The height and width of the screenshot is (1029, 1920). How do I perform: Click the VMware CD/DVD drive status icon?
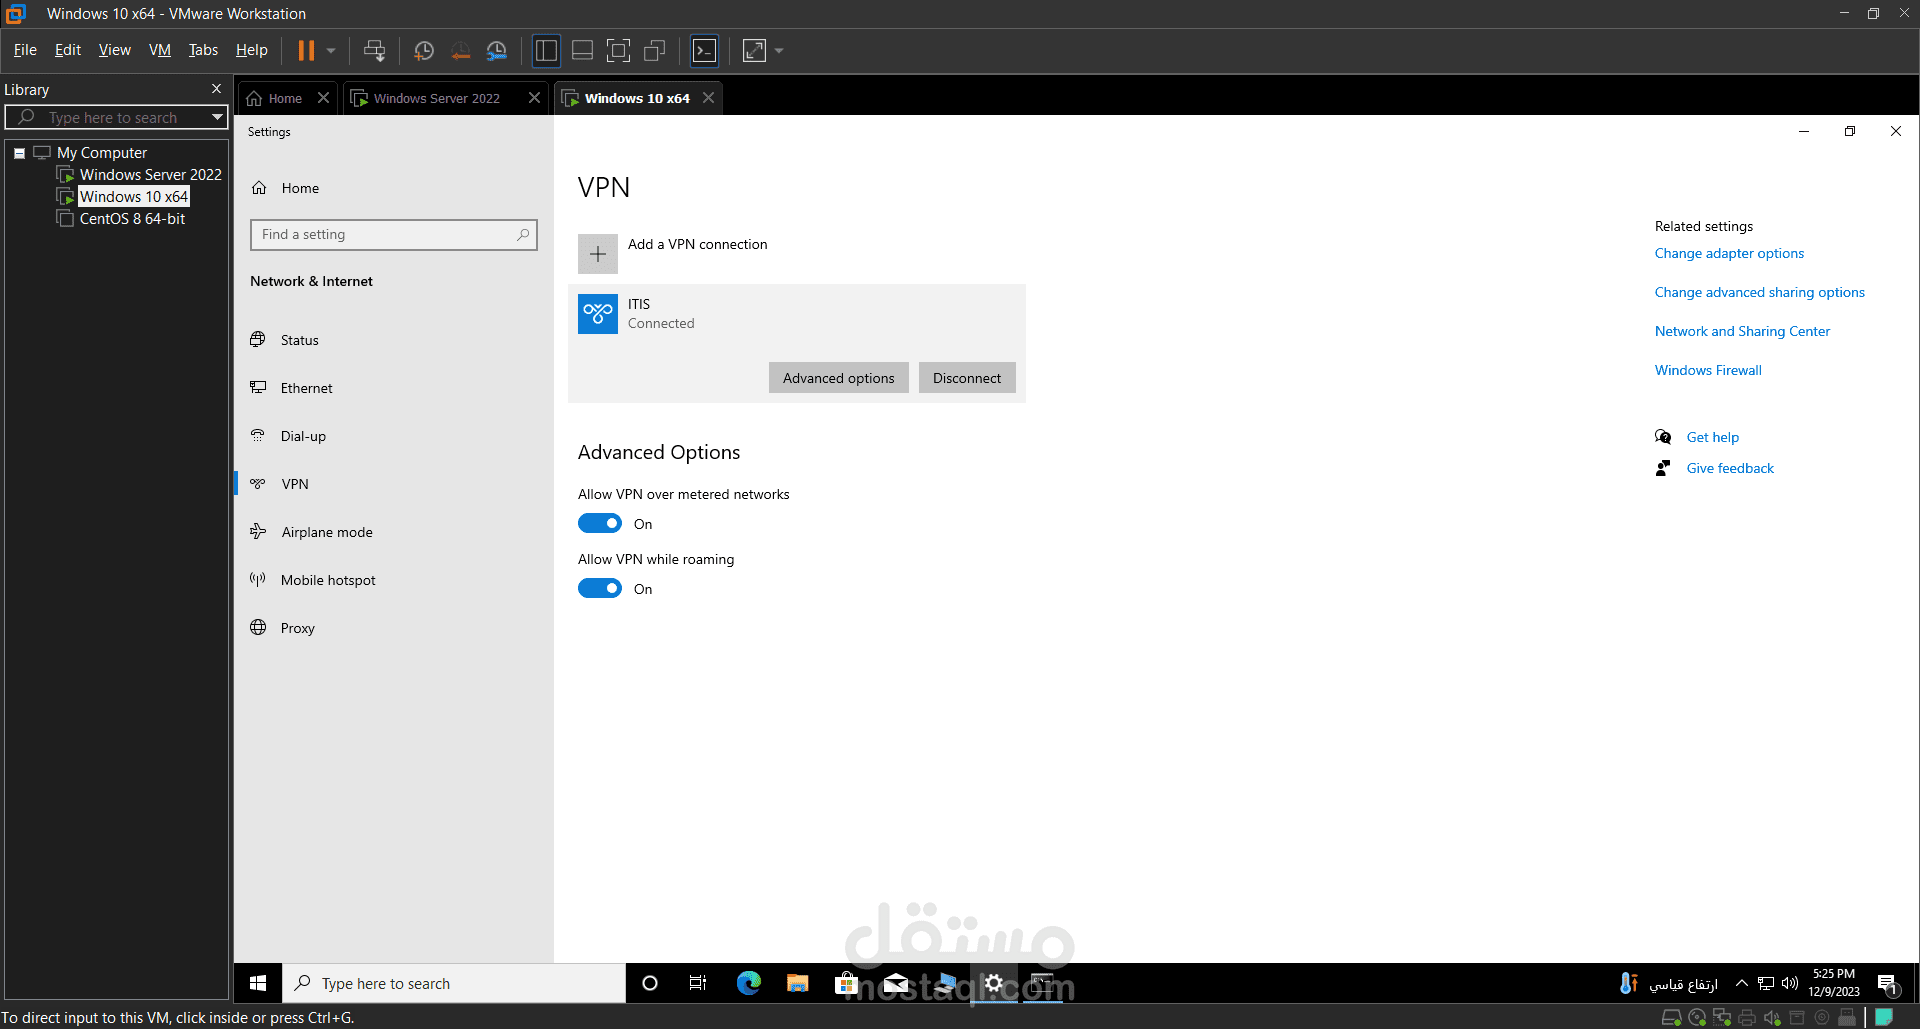(1697, 1018)
